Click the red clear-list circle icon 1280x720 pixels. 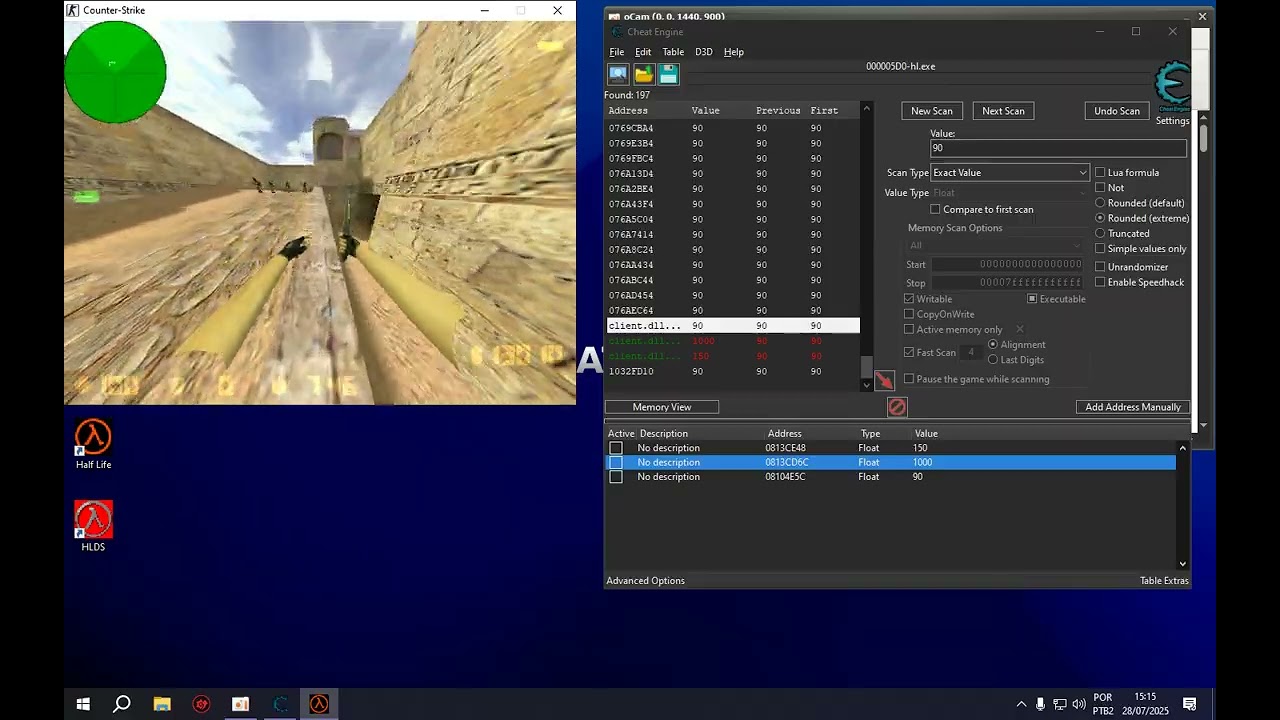[897, 407]
